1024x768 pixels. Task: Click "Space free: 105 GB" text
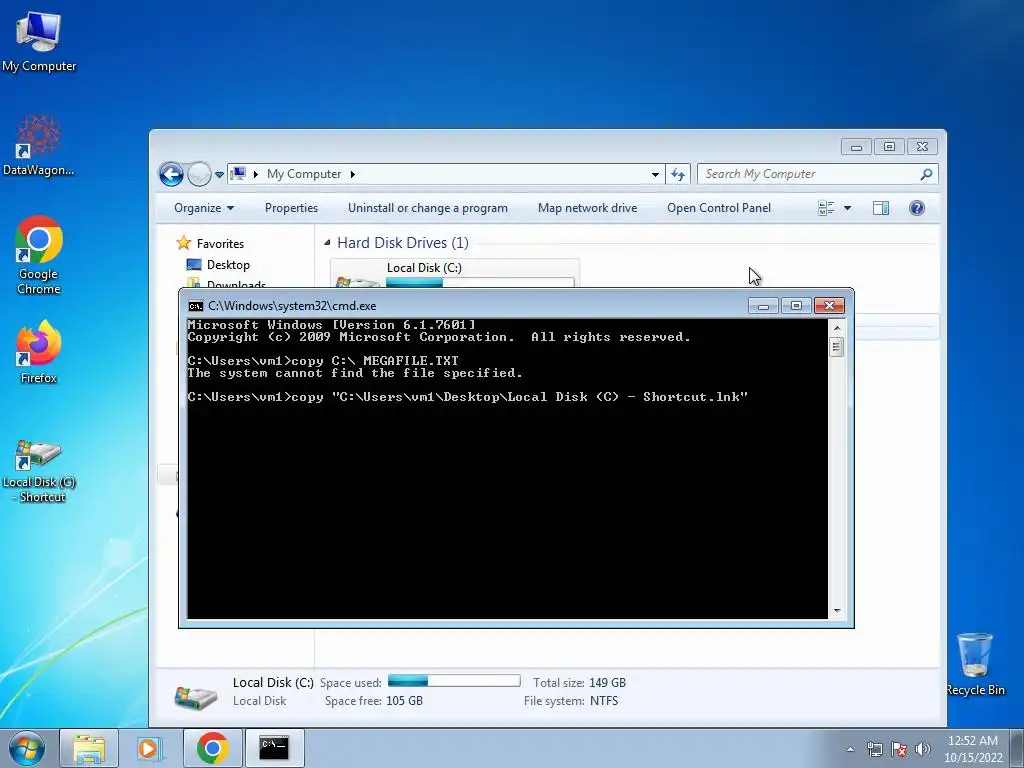click(x=374, y=701)
